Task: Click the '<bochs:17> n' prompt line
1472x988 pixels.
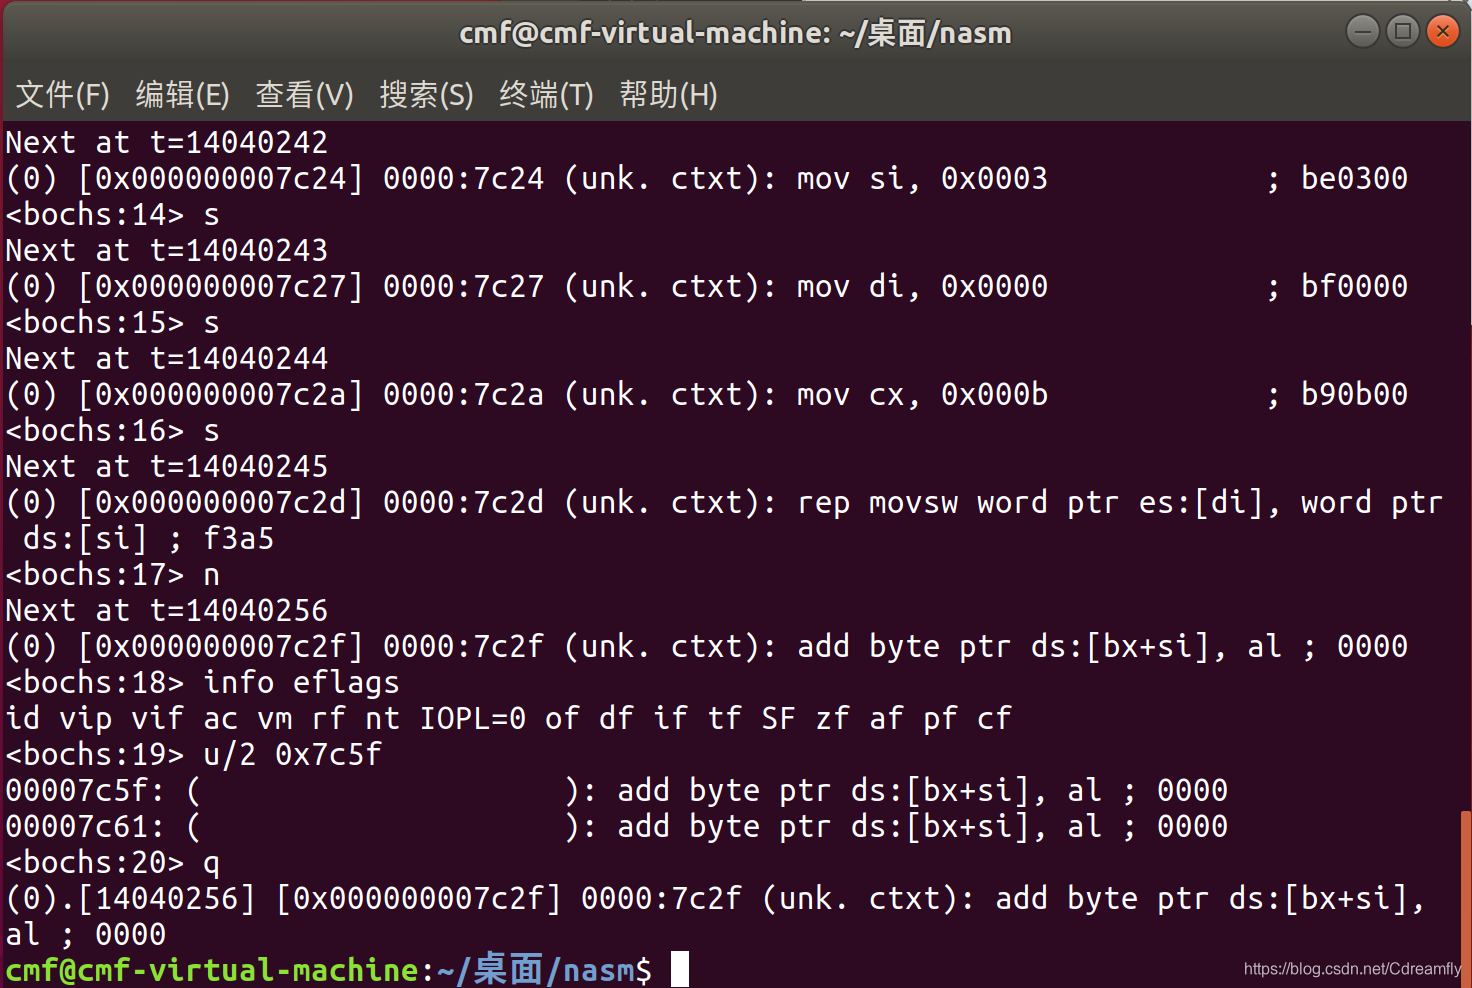Action: (x=112, y=574)
